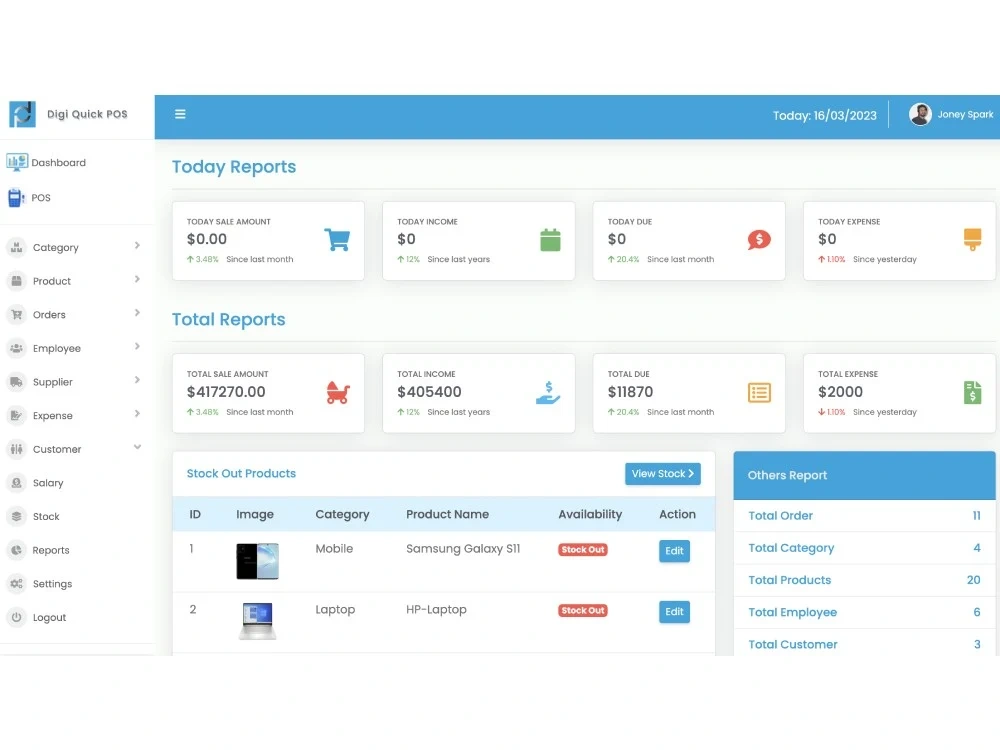This screenshot has height=750, width=1000.
Task: Click the HP-Laptop product thumbnail
Action: click(258, 621)
